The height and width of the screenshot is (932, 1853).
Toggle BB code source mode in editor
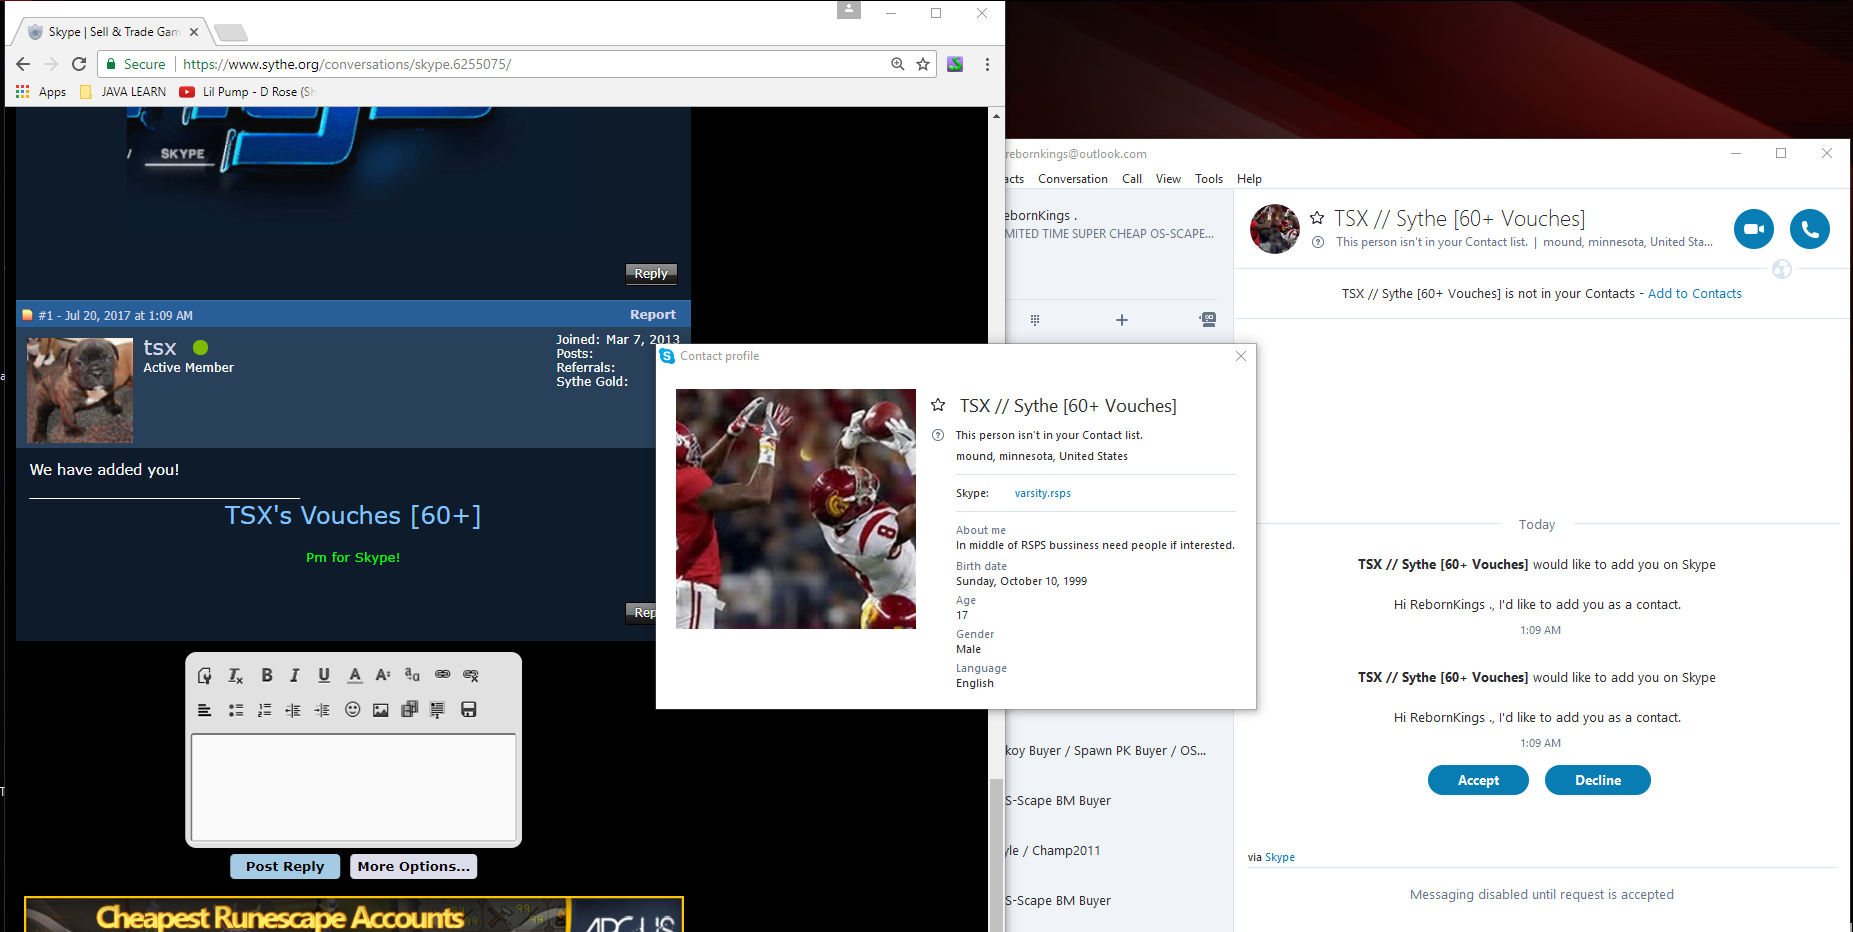205,676
